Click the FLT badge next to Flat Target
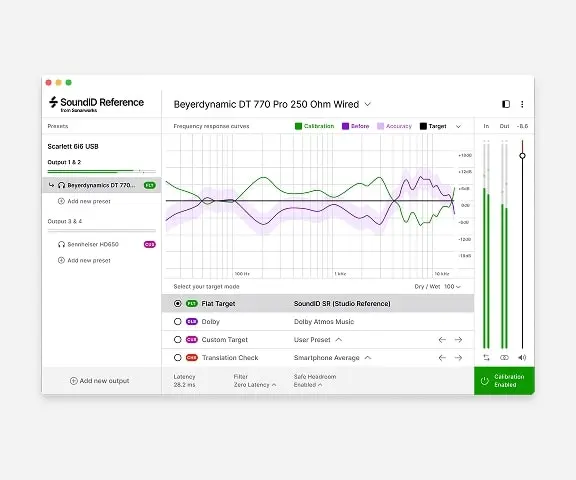Viewport: 576px width, 480px height. point(192,304)
